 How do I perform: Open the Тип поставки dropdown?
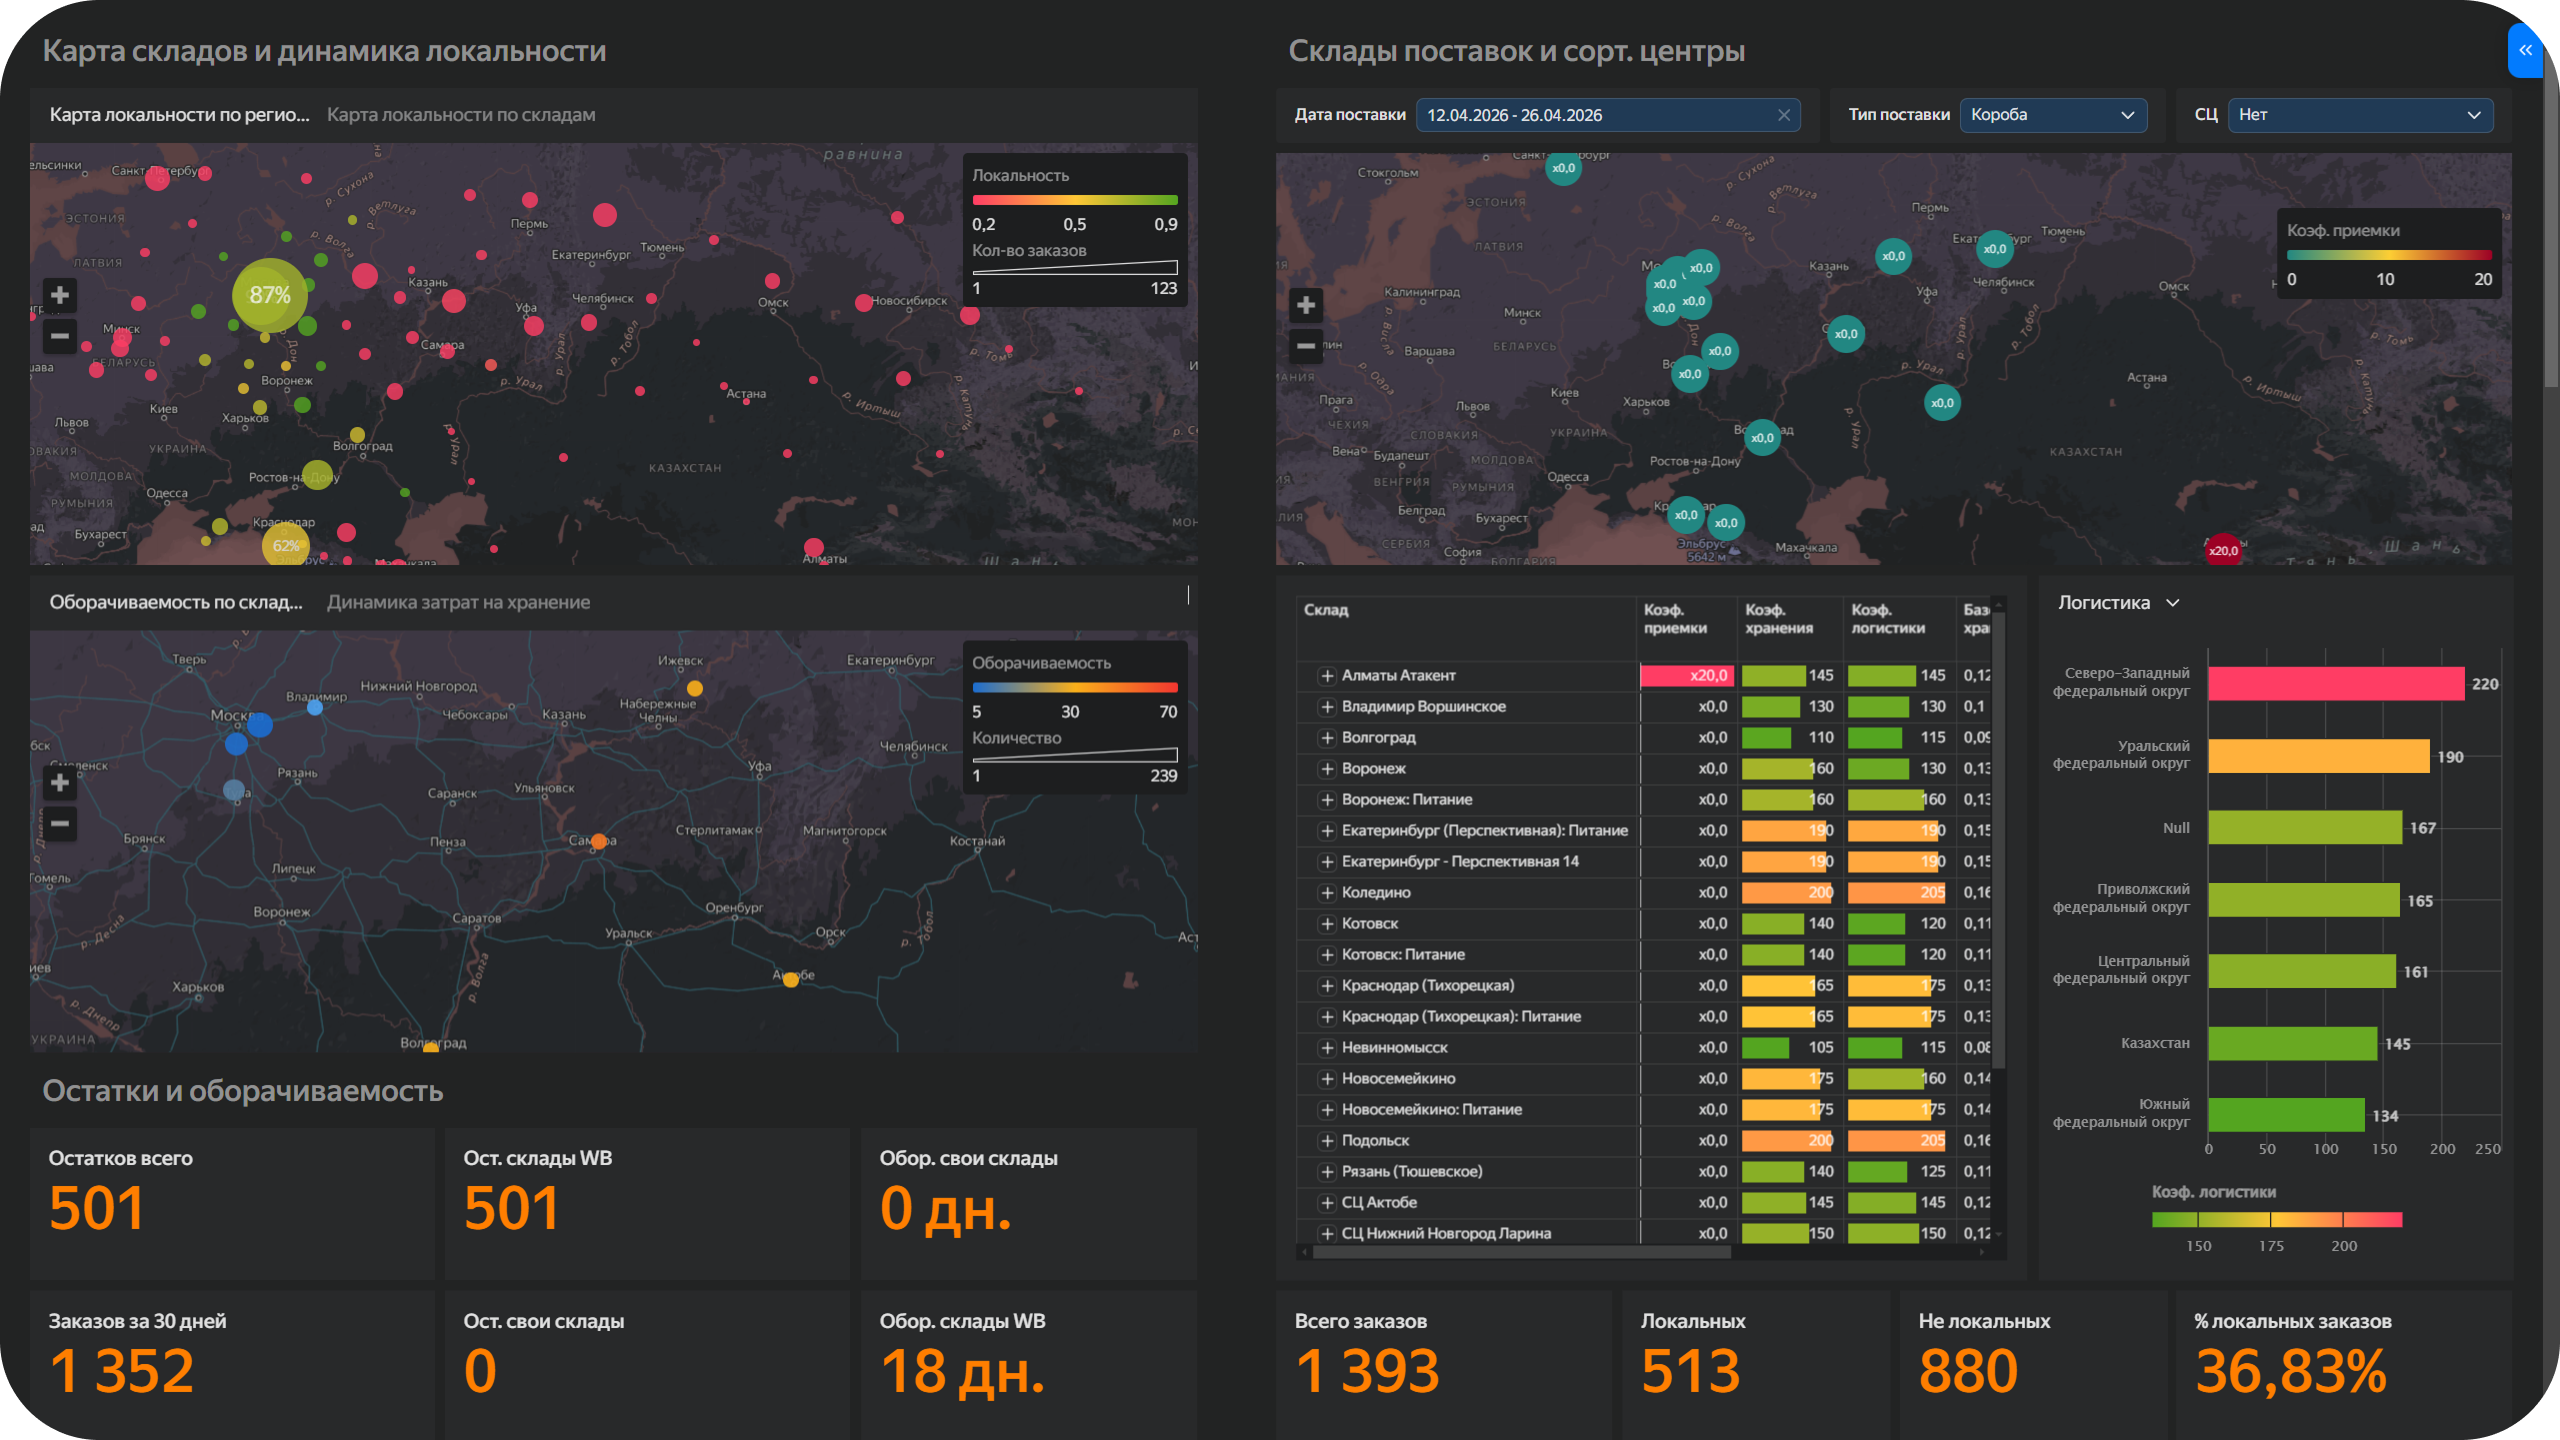pyautogui.click(x=2052, y=115)
